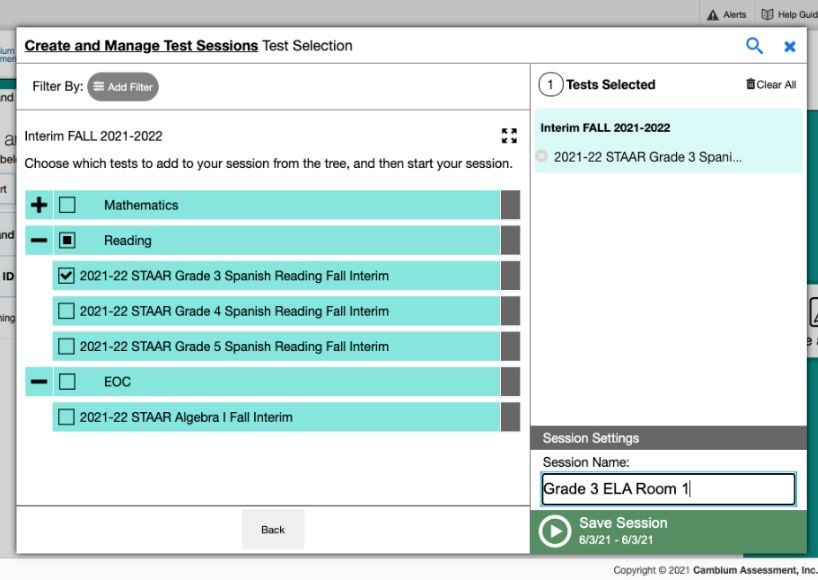Check Grade 4 Spanish Reading Fall Interim

pos(66,311)
